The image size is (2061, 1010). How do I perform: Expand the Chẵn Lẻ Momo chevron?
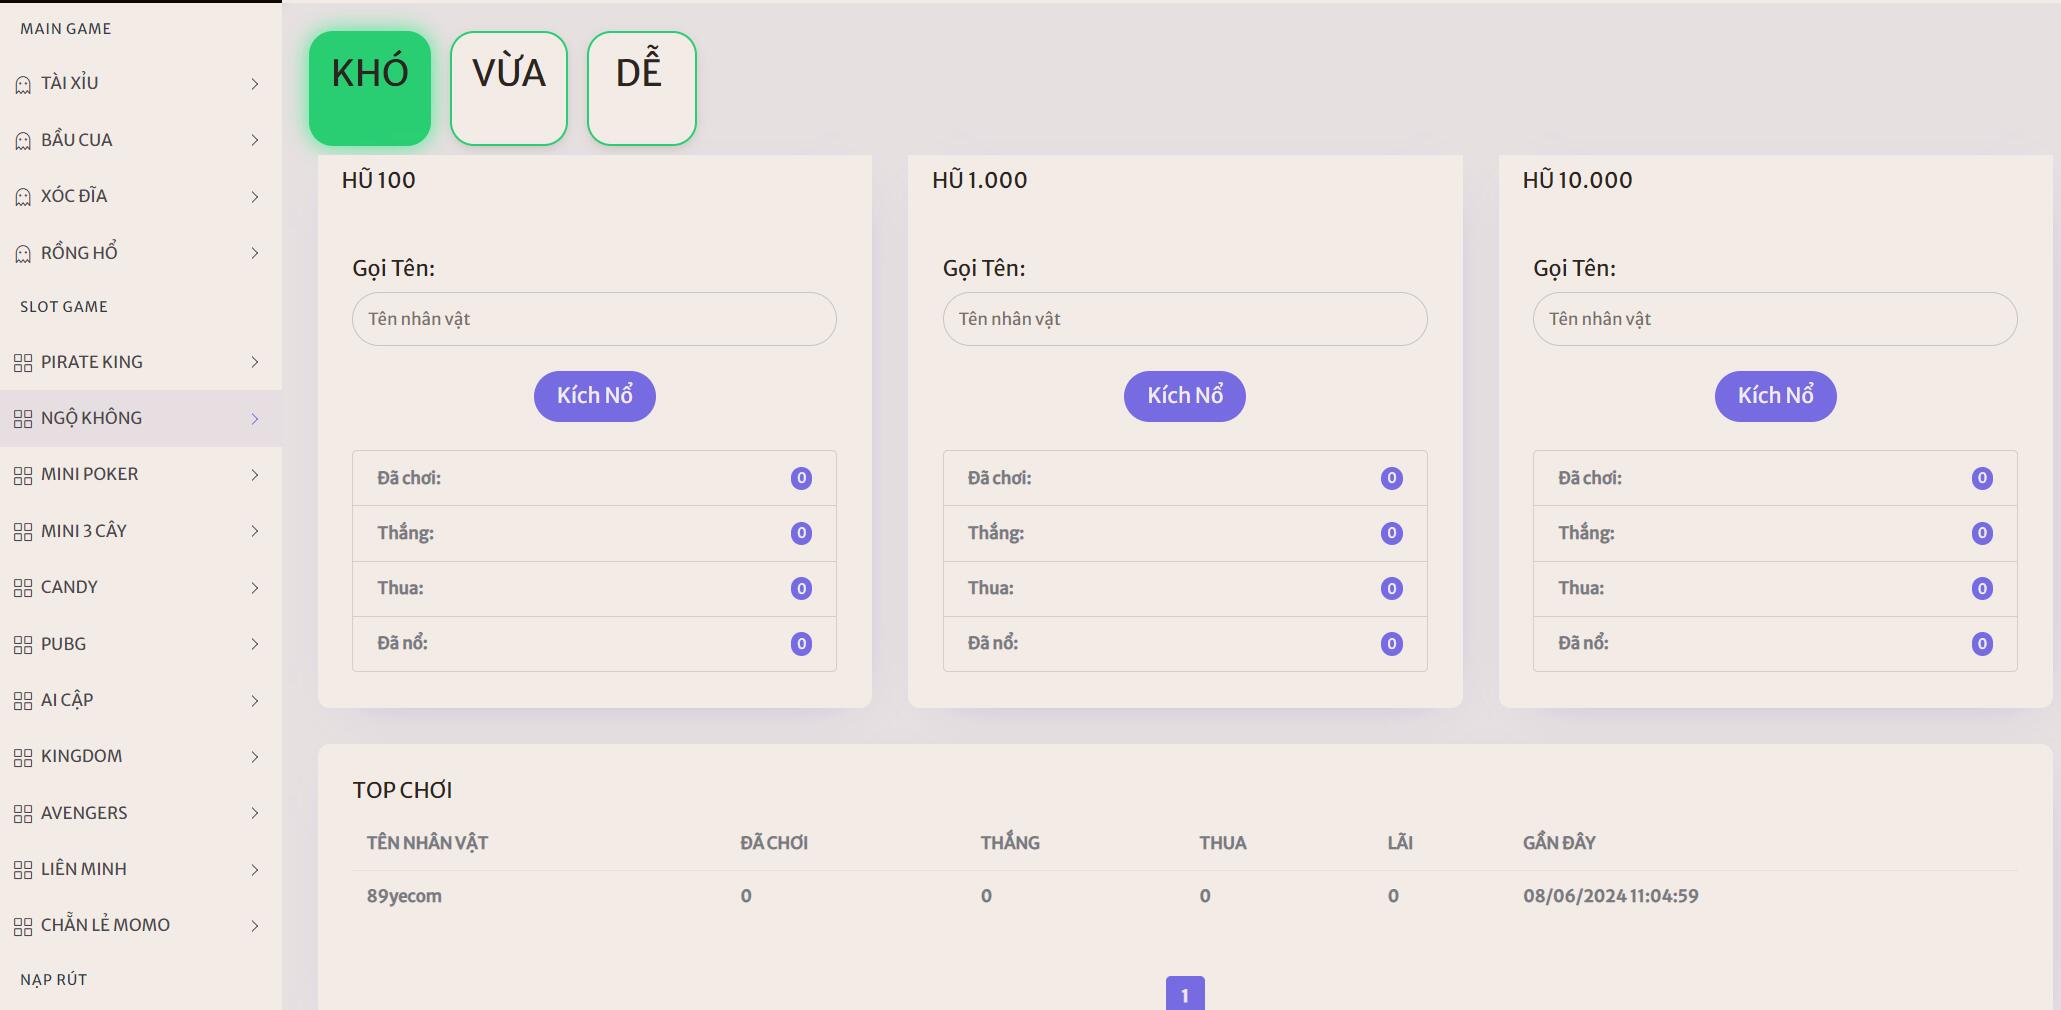coord(255,926)
